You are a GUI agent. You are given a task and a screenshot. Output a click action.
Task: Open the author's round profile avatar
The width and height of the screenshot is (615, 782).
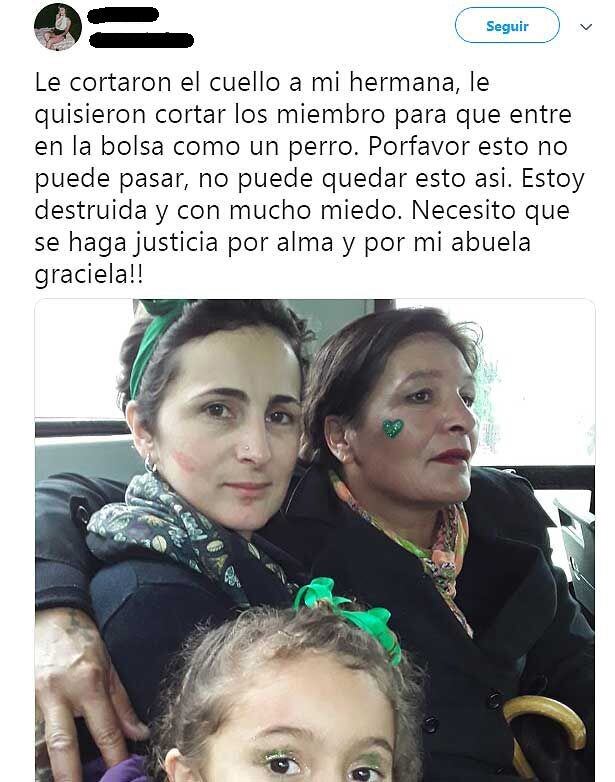click(x=57, y=26)
